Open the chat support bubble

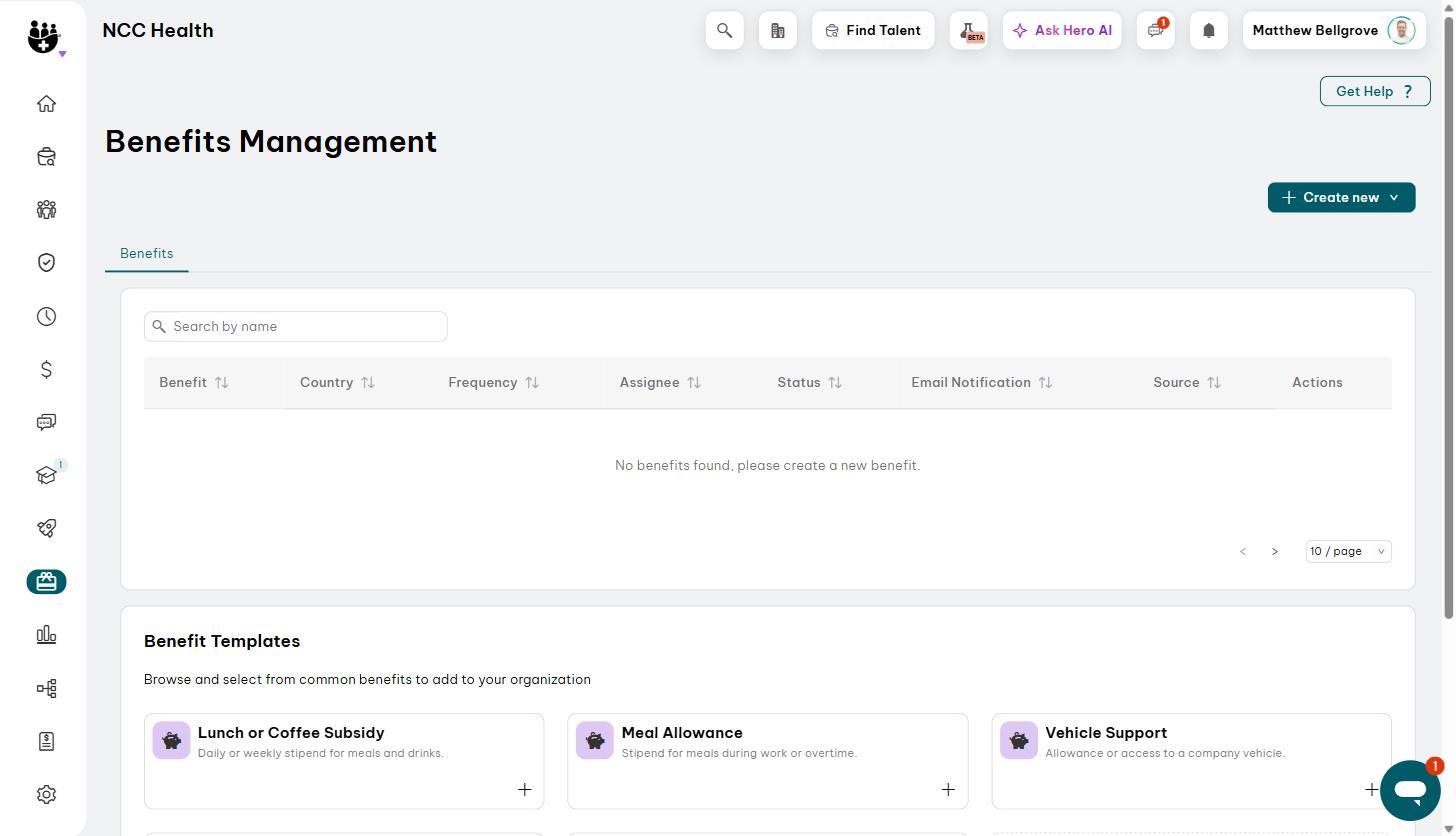coord(1410,790)
